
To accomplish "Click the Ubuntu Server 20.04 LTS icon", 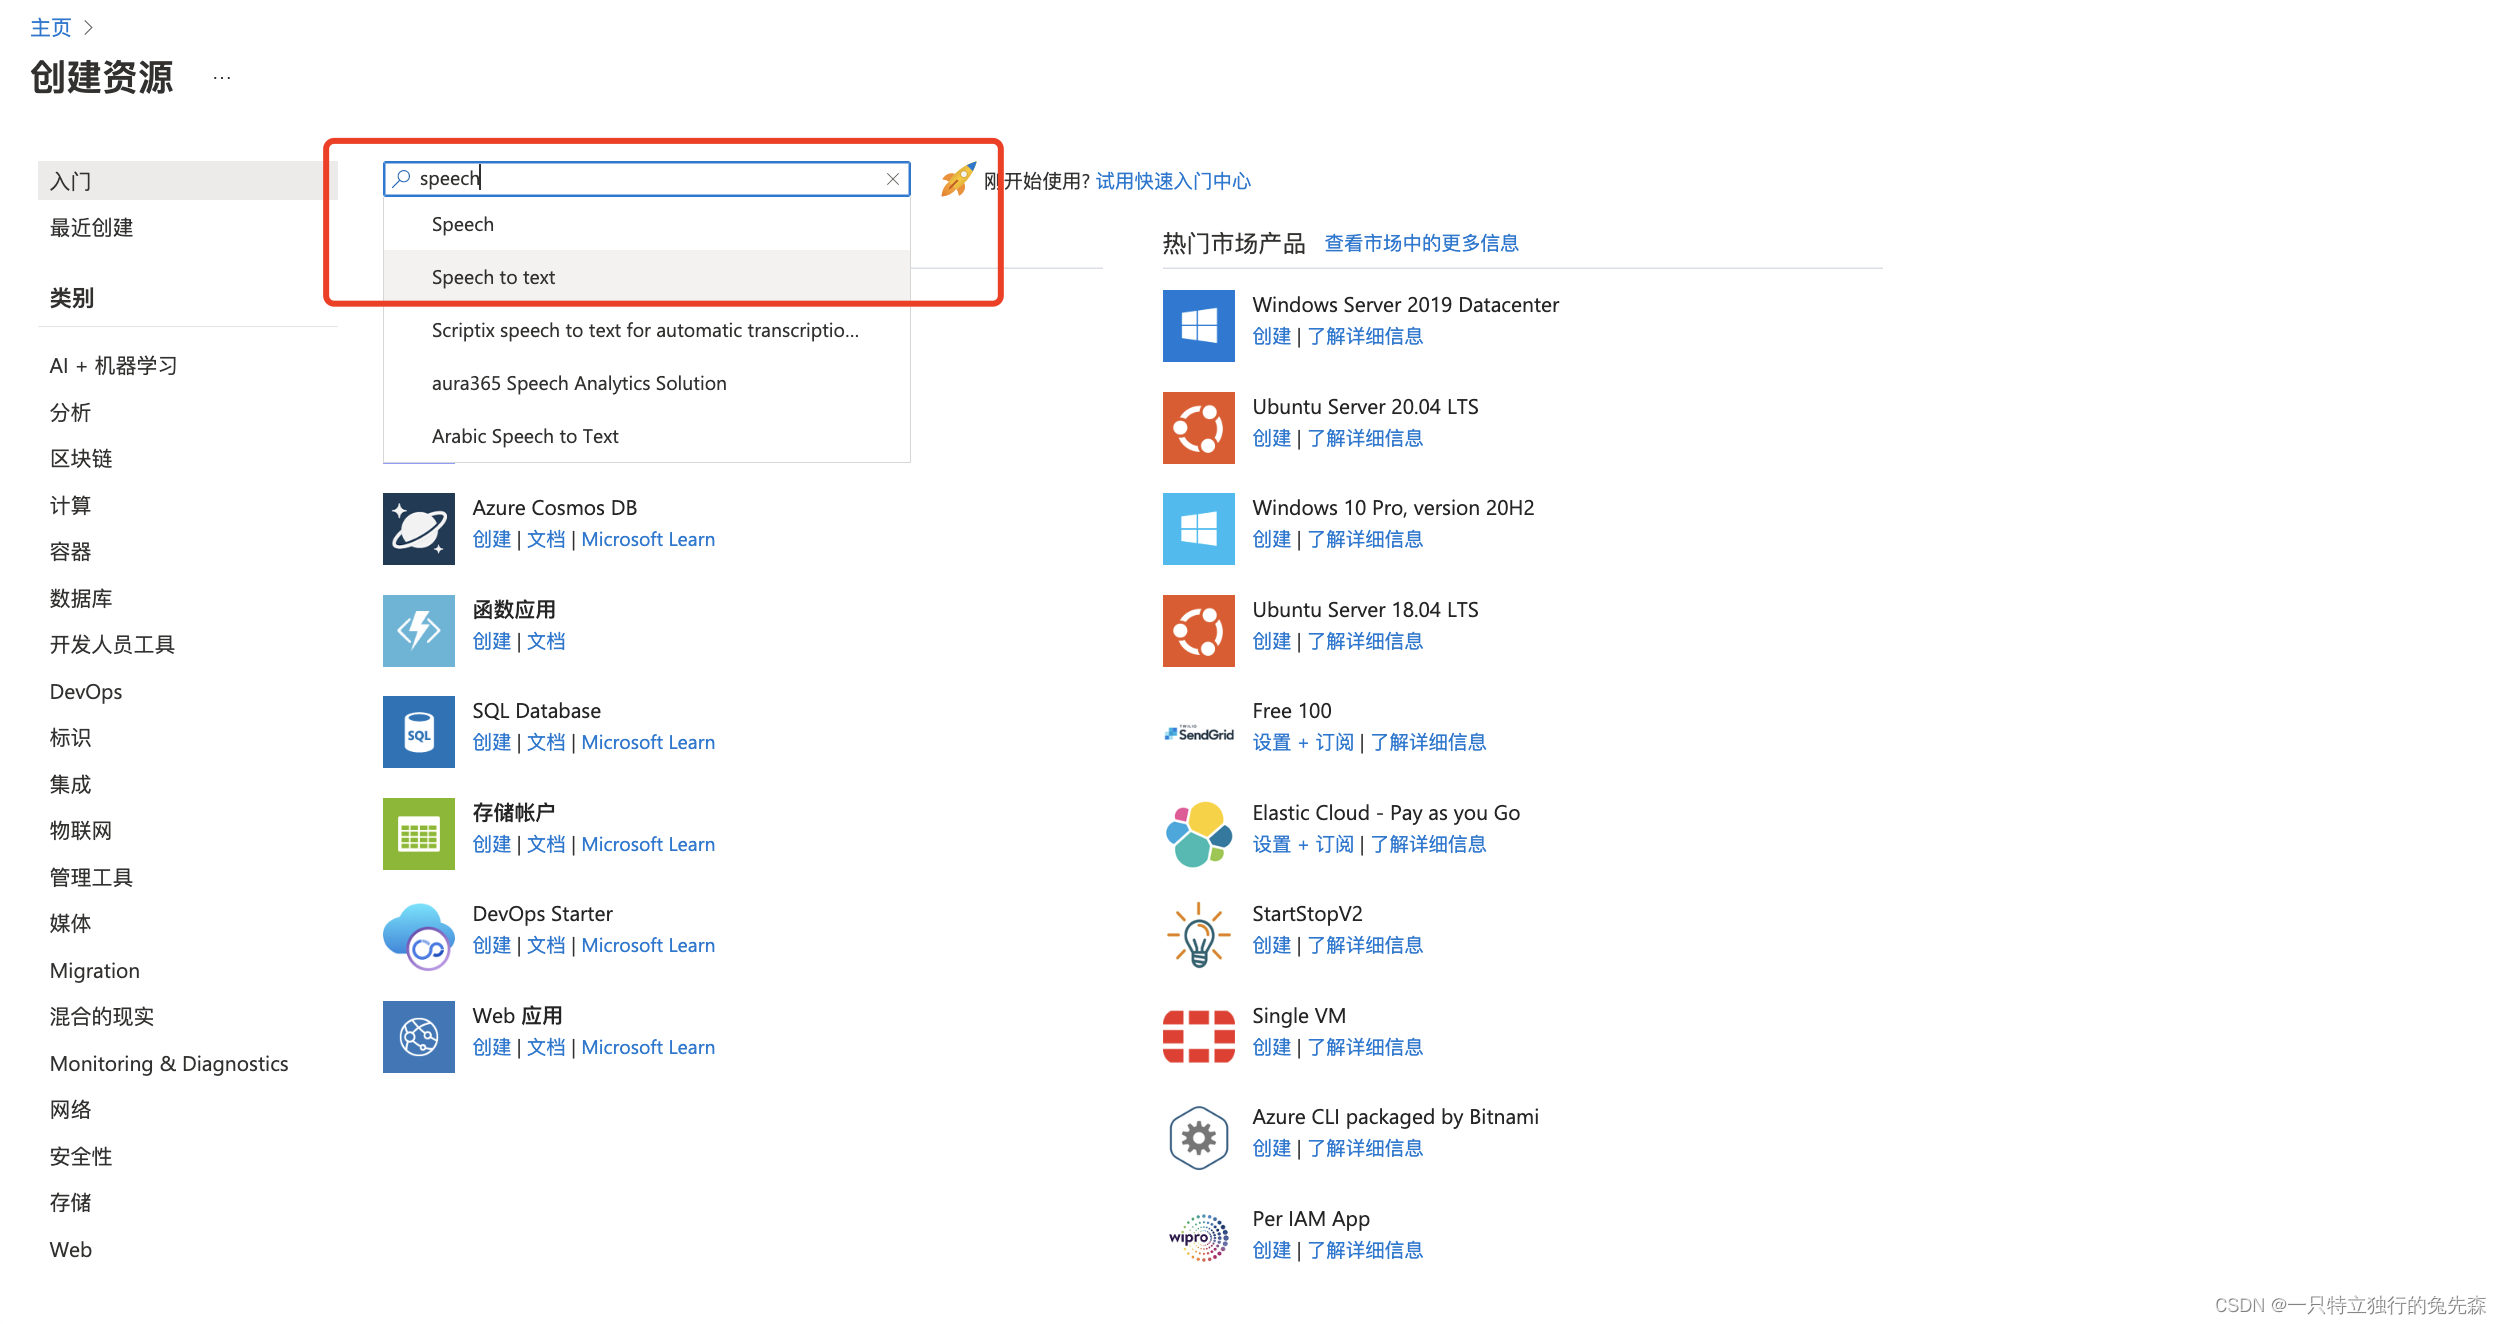I will pos(1198,427).
